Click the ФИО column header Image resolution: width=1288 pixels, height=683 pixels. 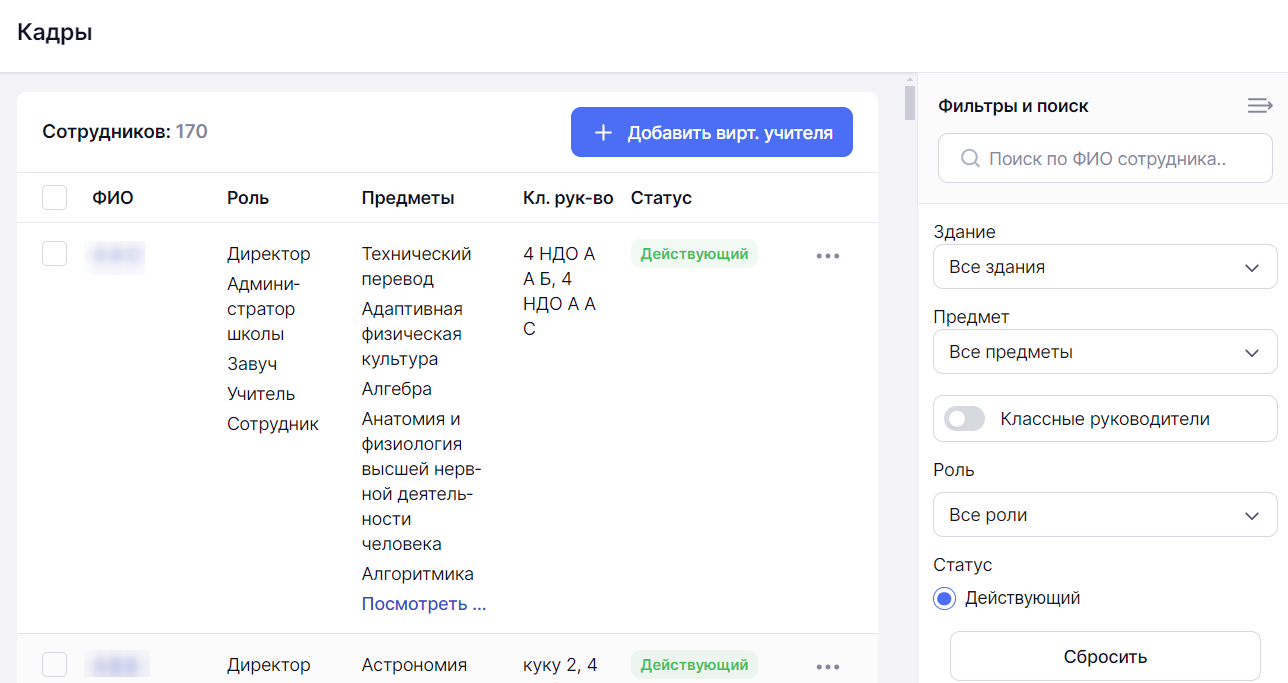click(x=113, y=198)
